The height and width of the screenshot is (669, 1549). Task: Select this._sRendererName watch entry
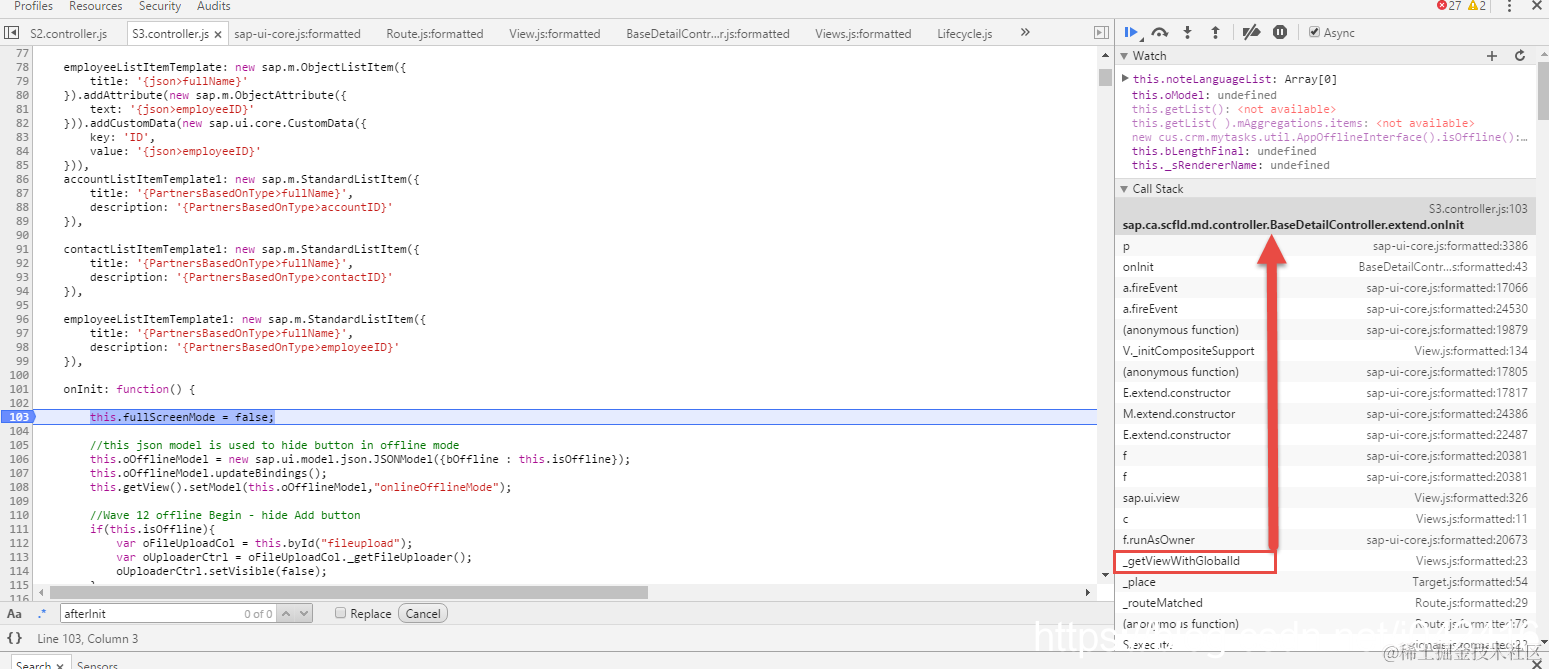[1231, 165]
